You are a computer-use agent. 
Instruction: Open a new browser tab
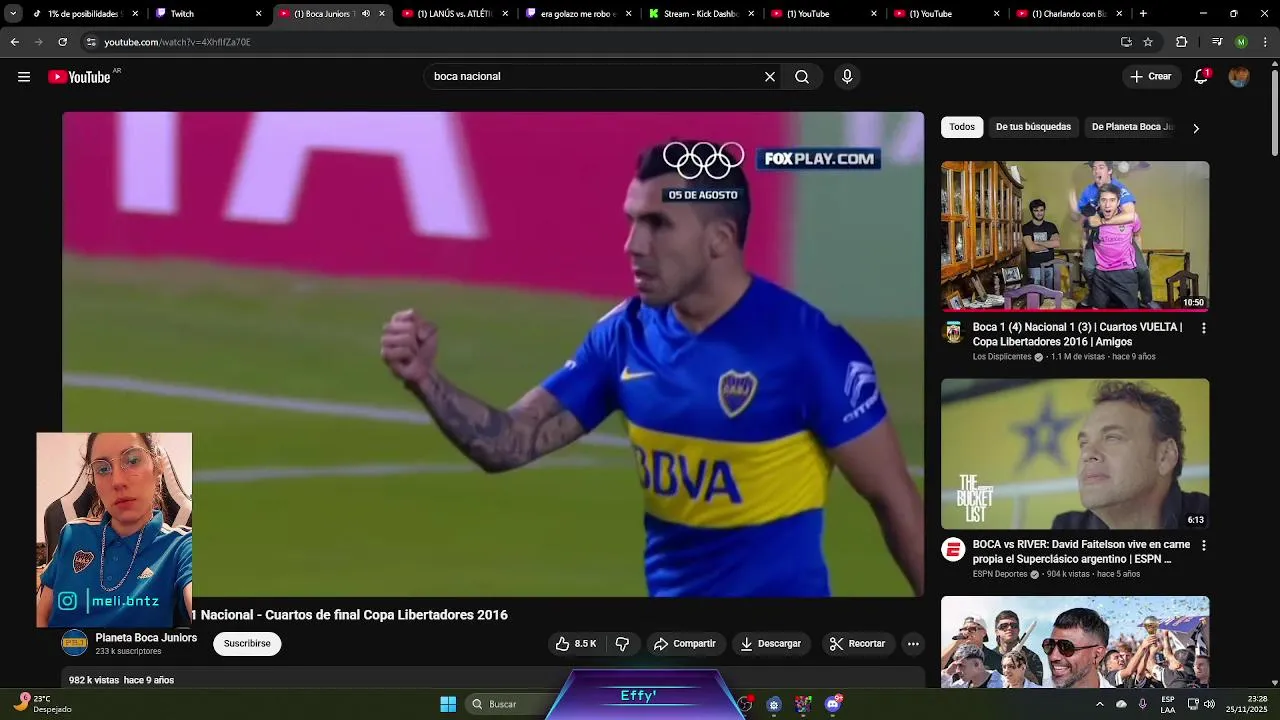[1143, 14]
